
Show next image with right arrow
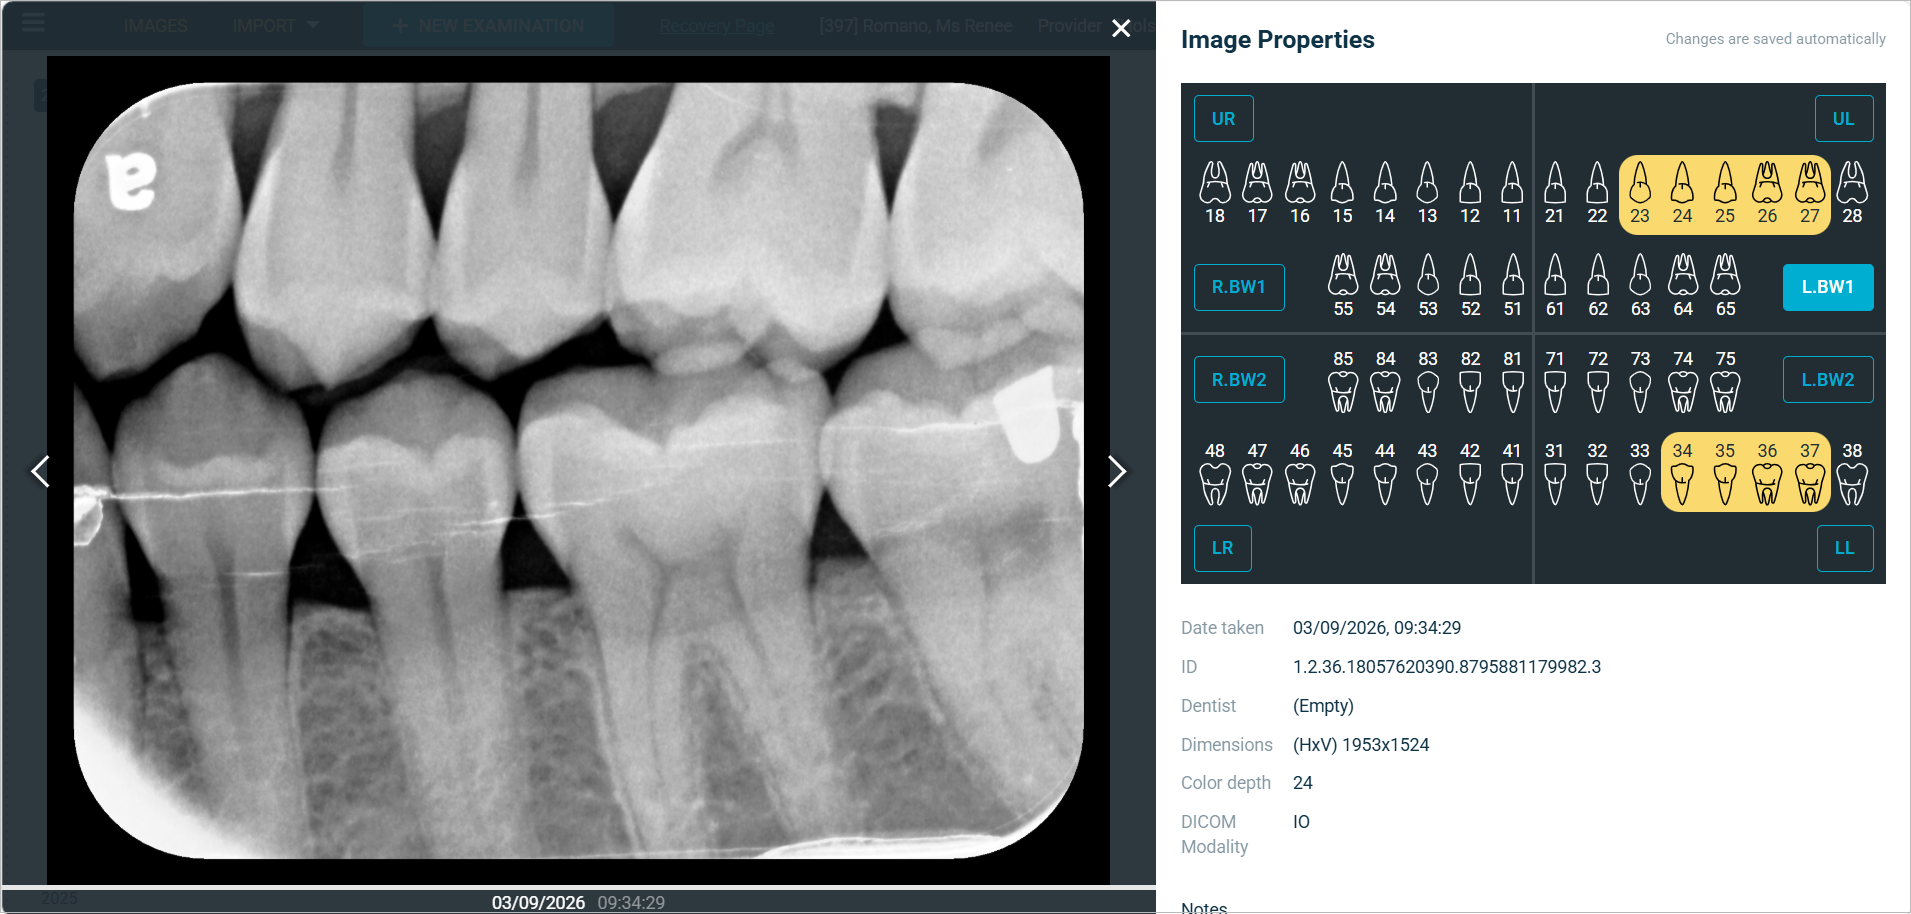pyautogui.click(x=1117, y=471)
